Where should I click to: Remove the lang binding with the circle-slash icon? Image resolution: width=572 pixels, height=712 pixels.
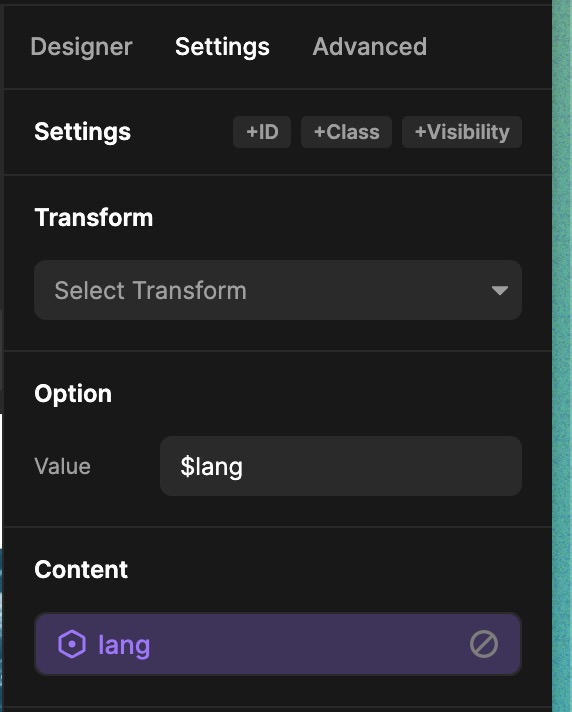coord(484,644)
